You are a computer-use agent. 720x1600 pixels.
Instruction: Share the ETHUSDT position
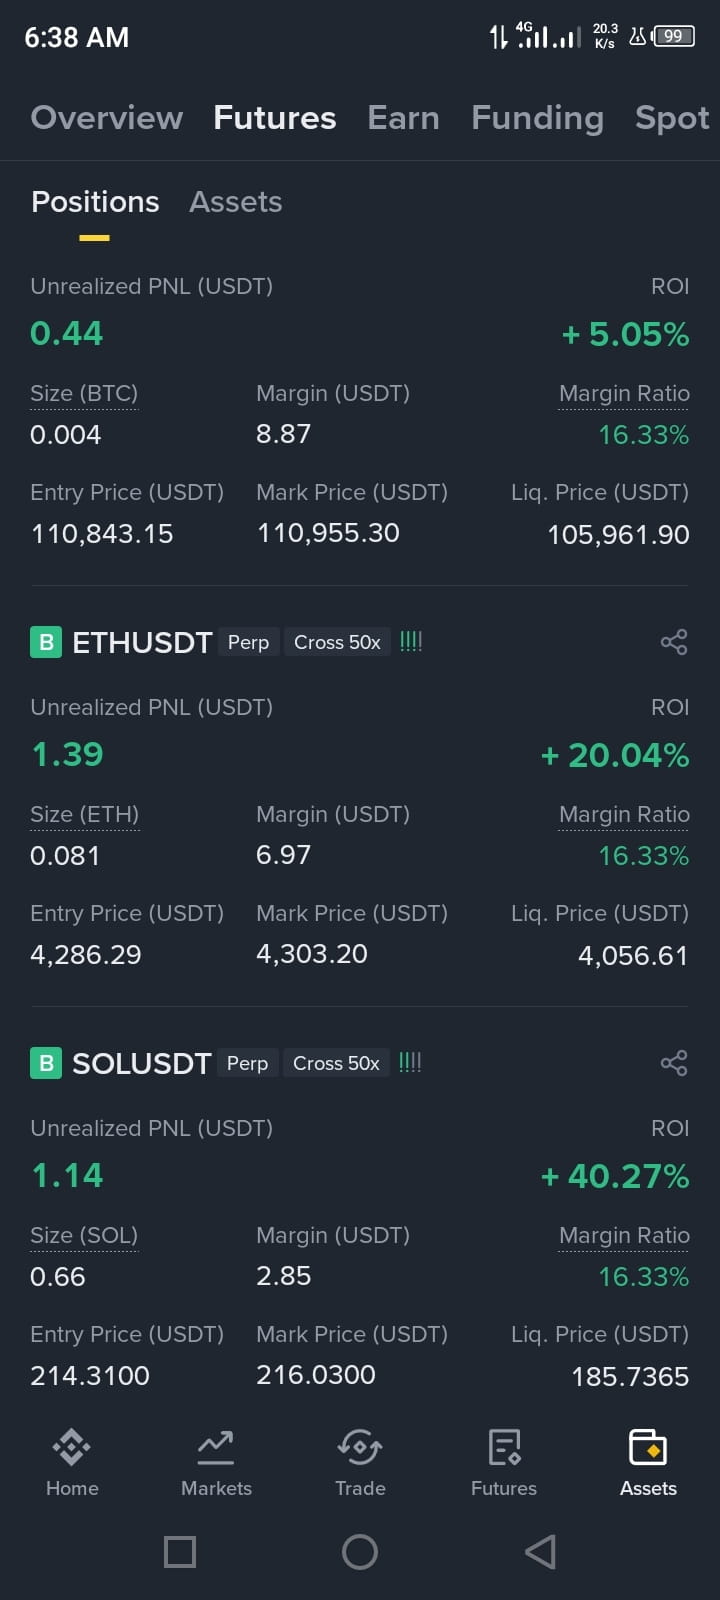pos(674,642)
